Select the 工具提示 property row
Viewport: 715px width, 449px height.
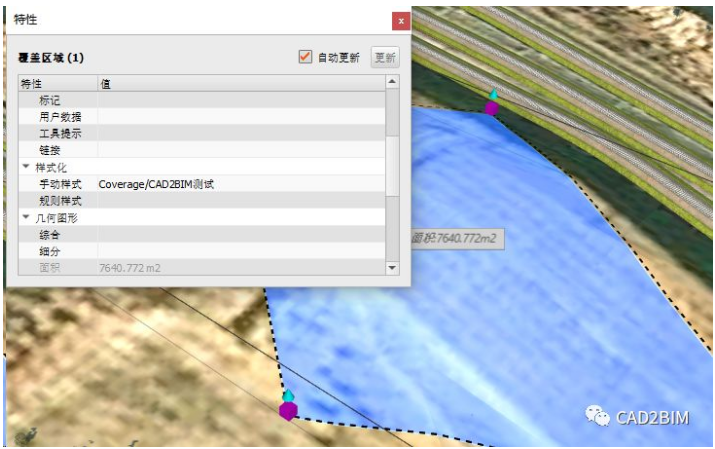pos(60,133)
